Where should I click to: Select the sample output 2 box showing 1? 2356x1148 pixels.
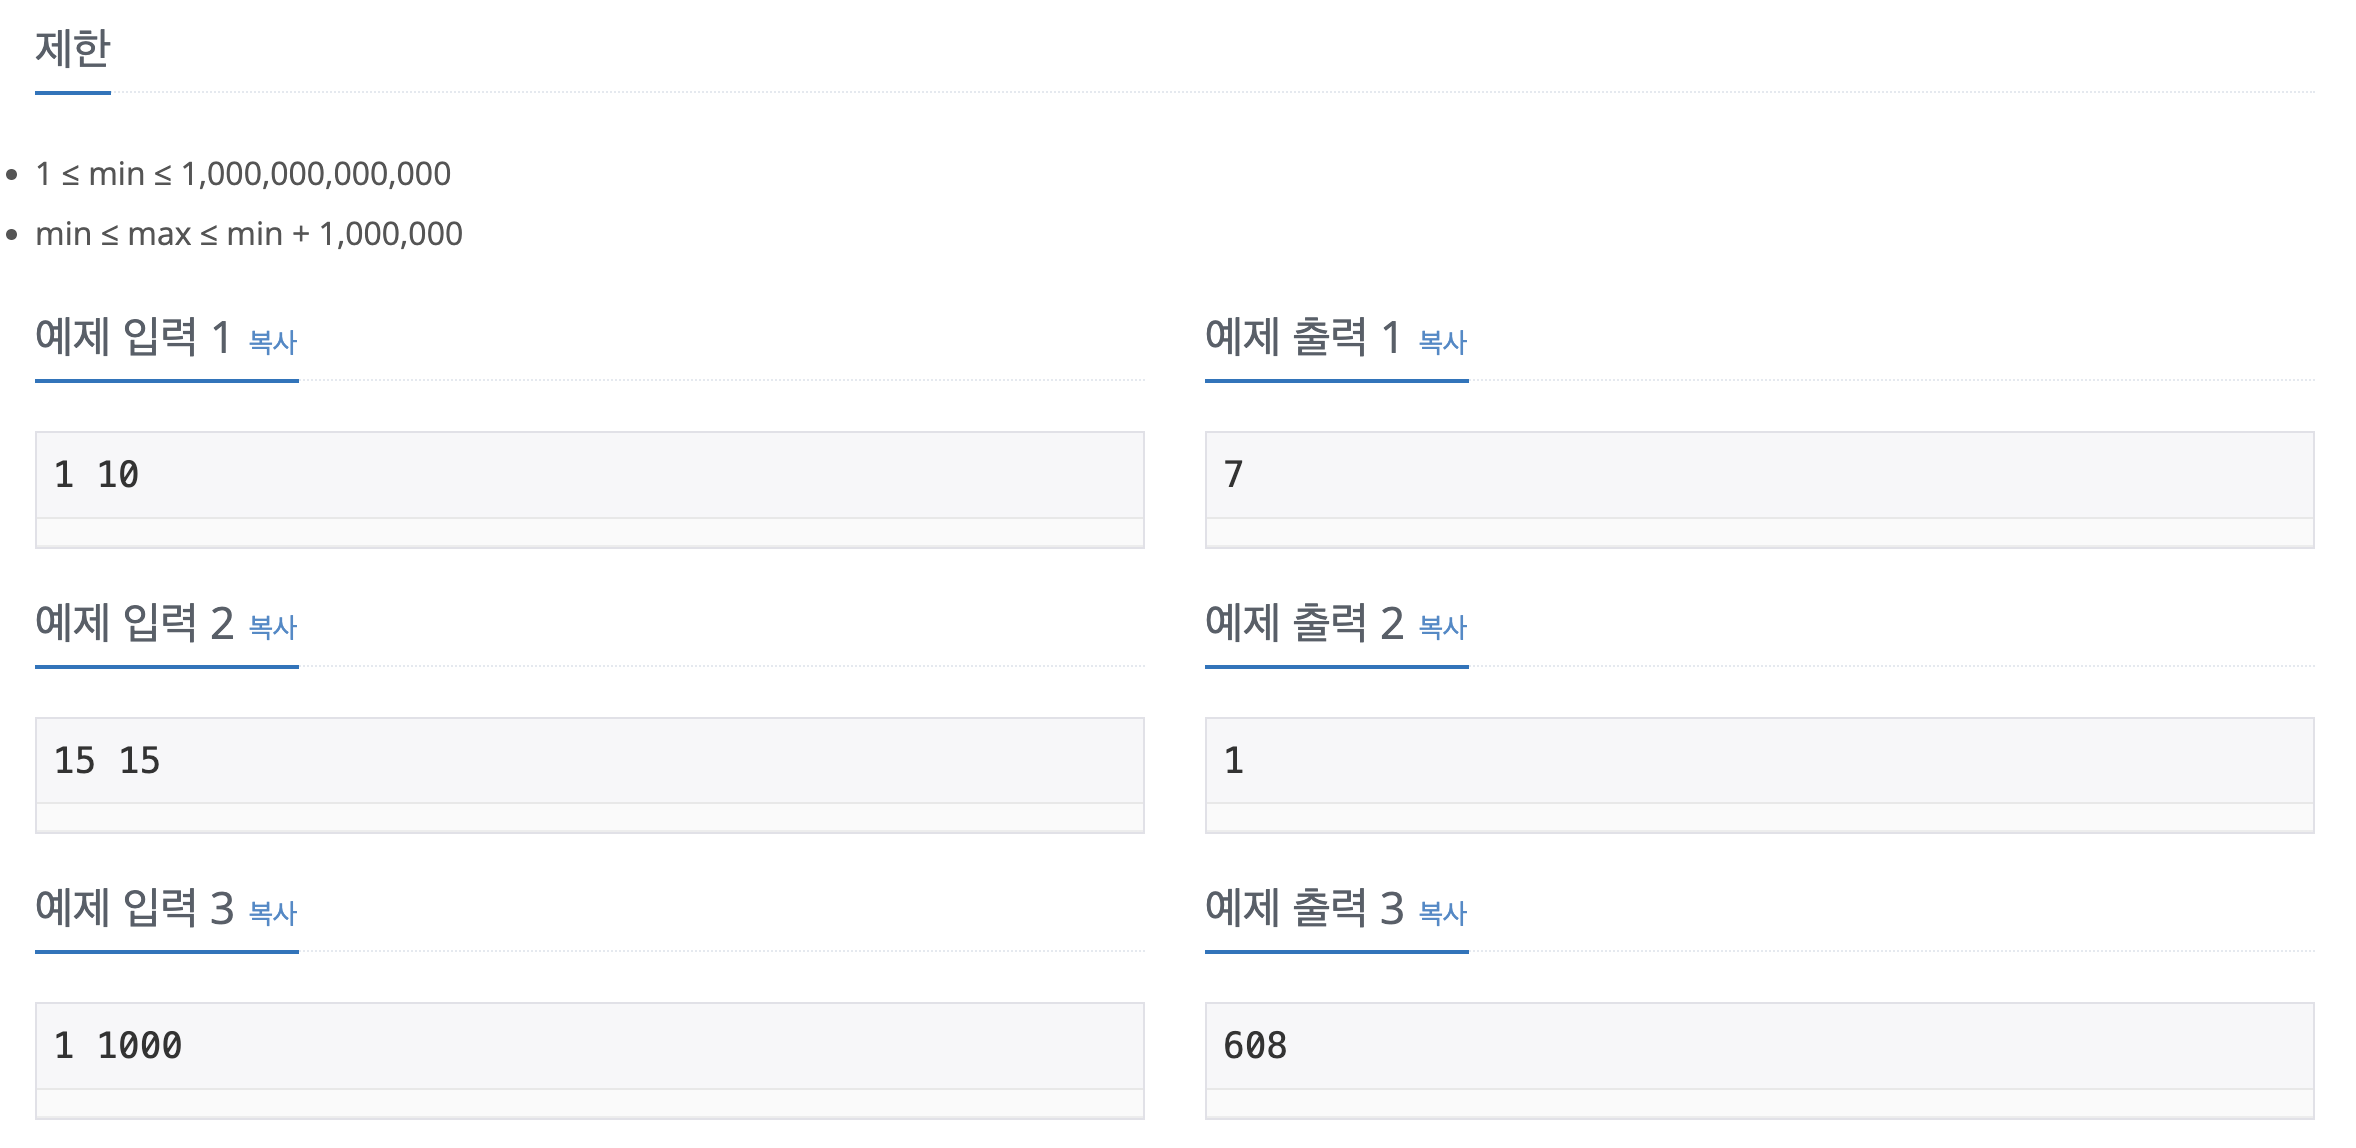[x=1760, y=775]
